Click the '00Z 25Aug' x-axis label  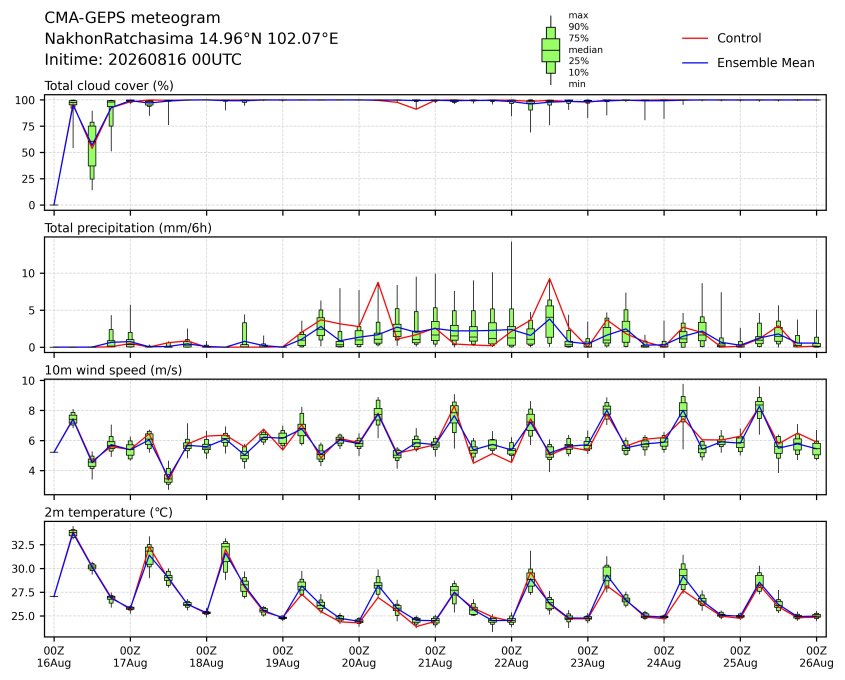point(740,656)
